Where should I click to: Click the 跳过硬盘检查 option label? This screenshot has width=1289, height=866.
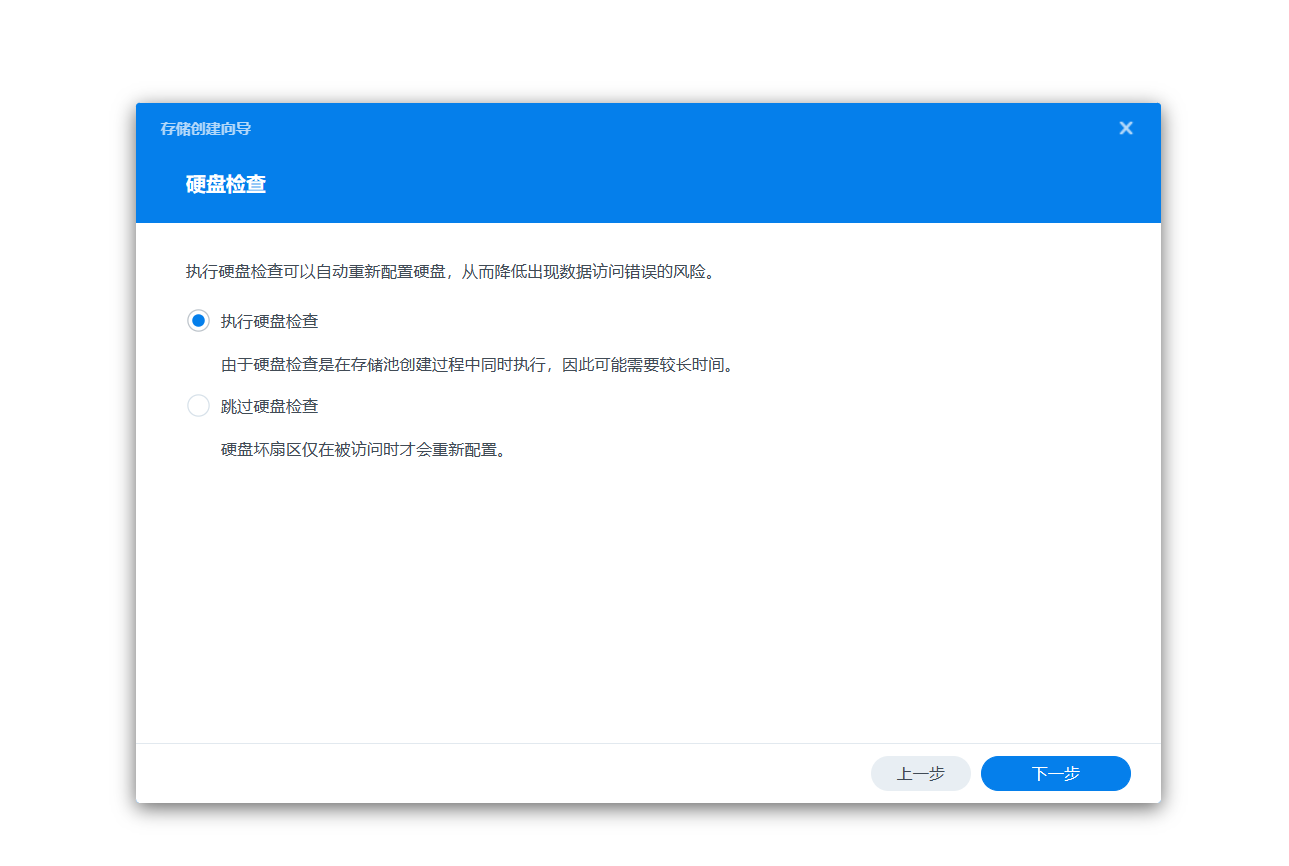pos(270,406)
